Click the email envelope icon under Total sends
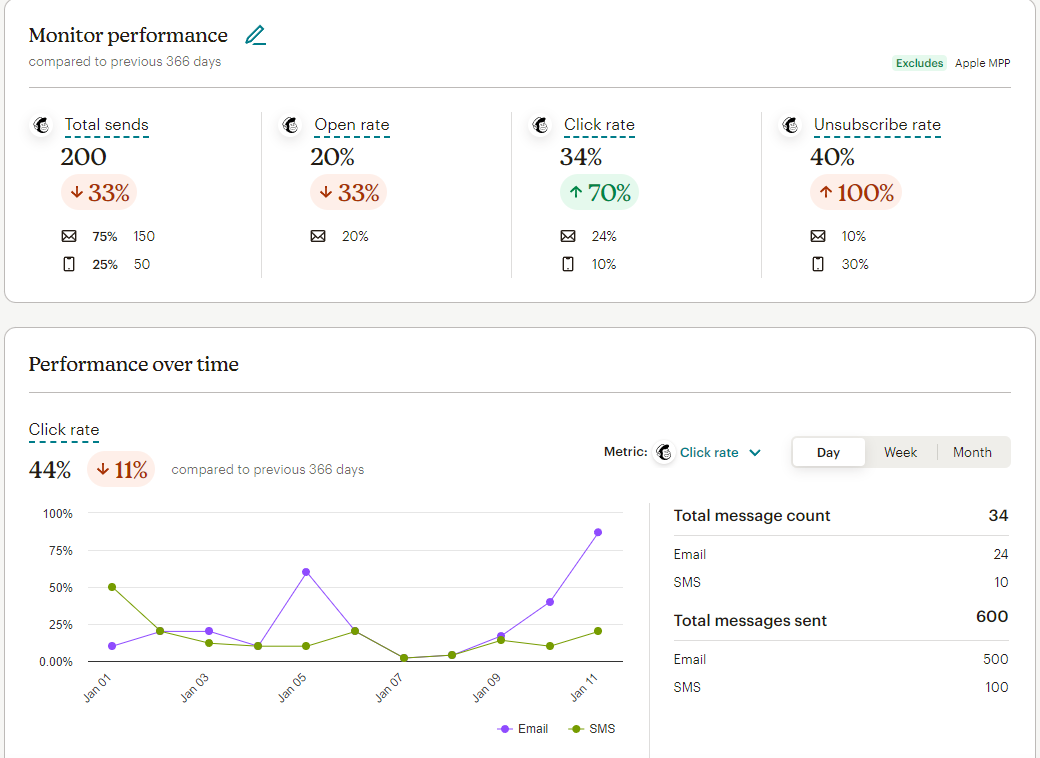Image resolution: width=1040 pixels, height=758 pixels. point(69,237)
